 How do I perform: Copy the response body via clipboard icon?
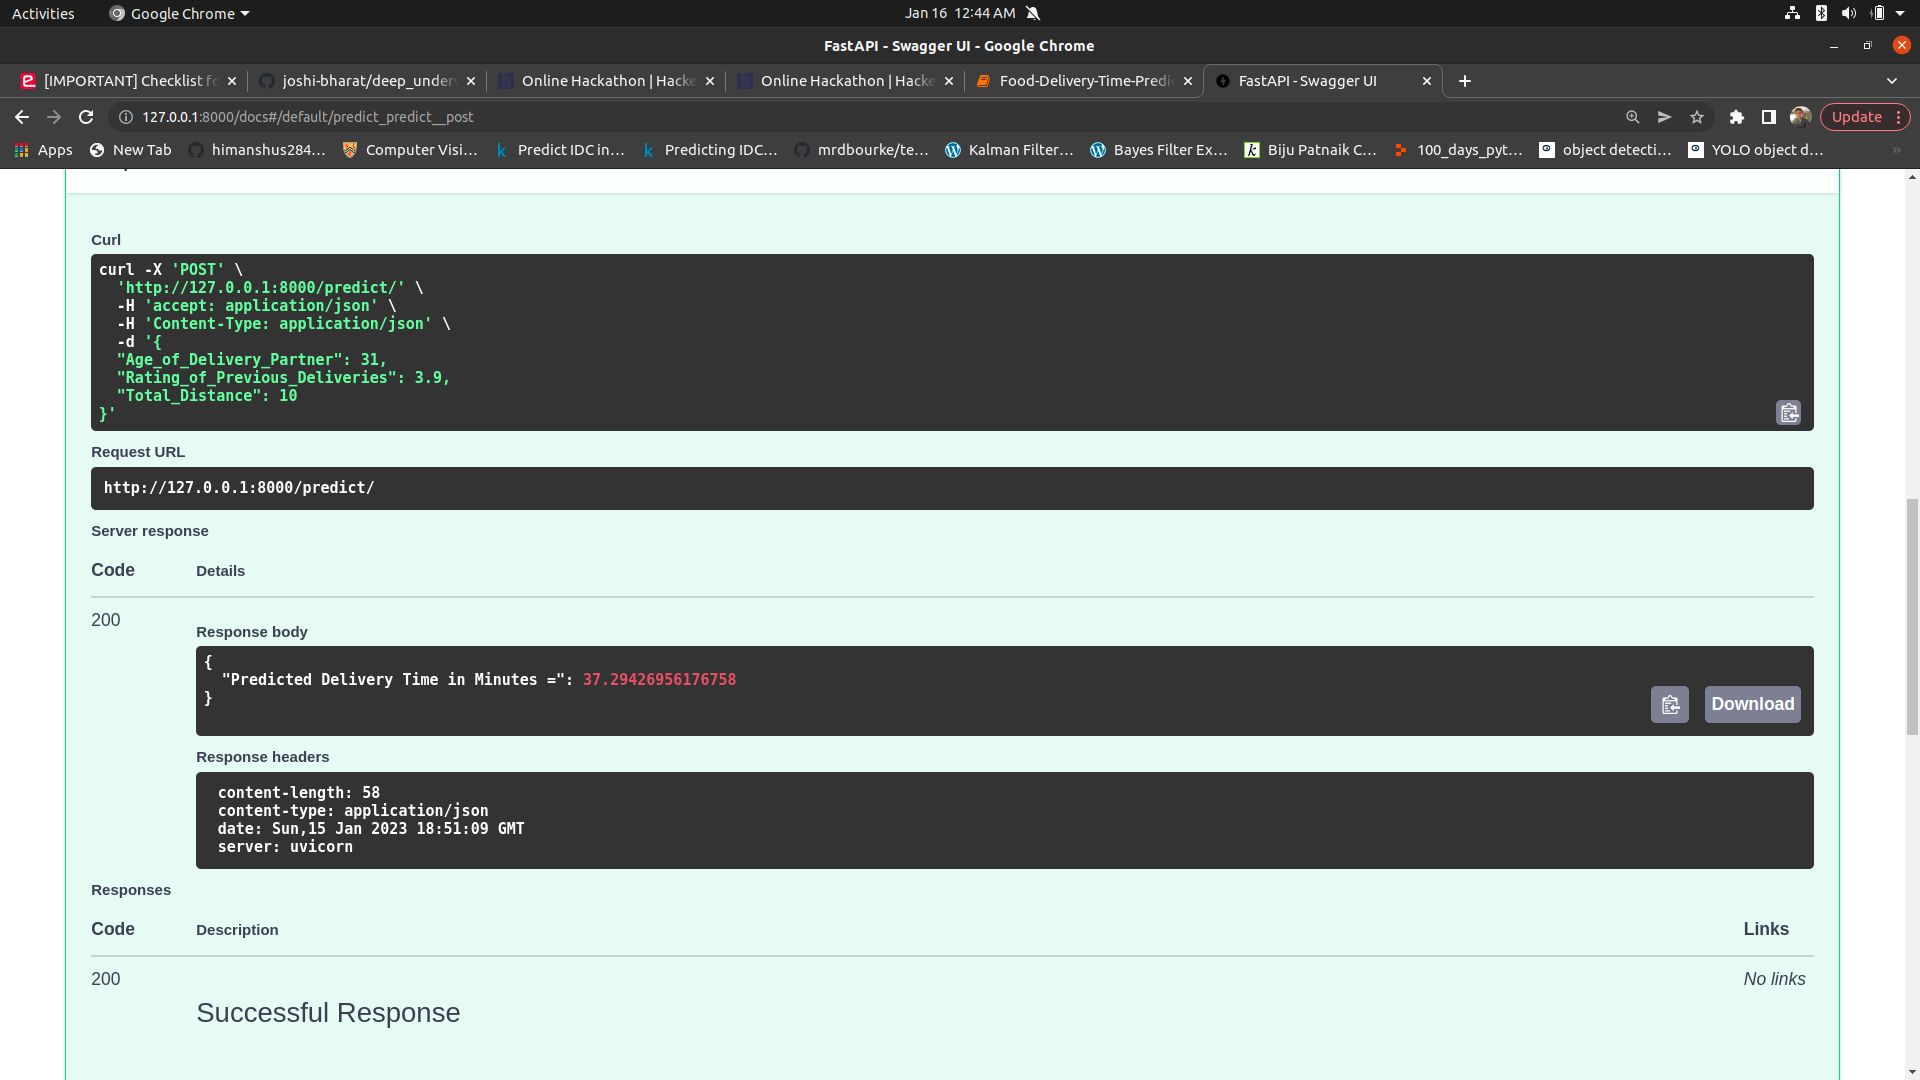pos(1668,704)
